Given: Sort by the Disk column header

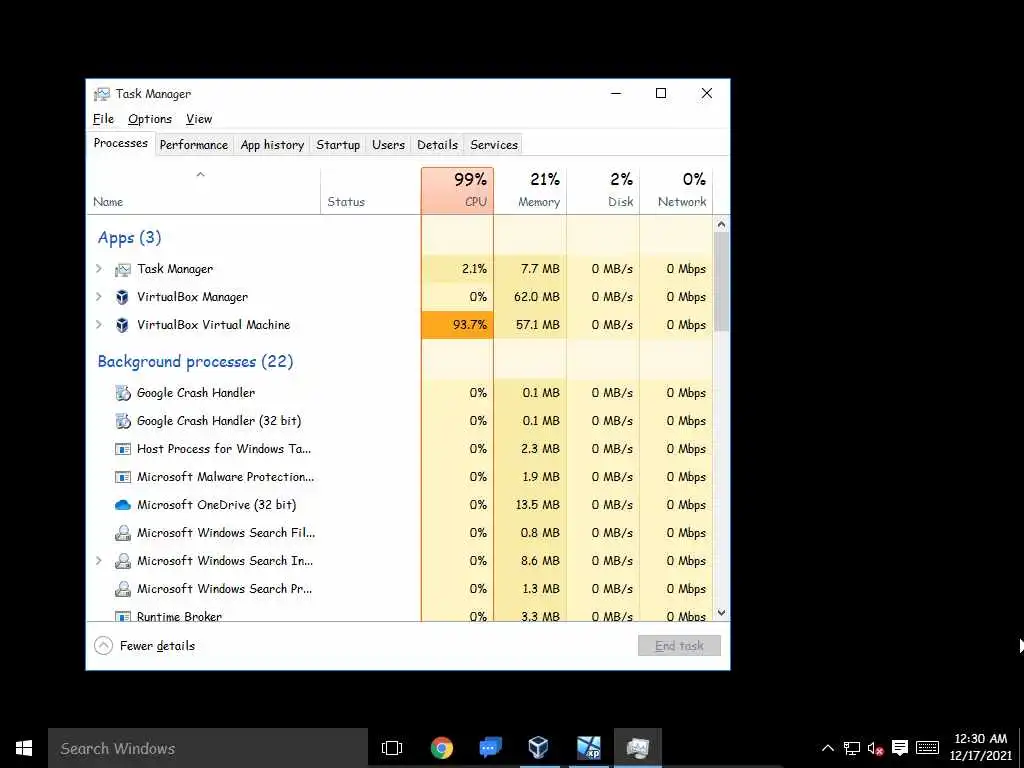Looking at the screenshot, I should point(603,191).
